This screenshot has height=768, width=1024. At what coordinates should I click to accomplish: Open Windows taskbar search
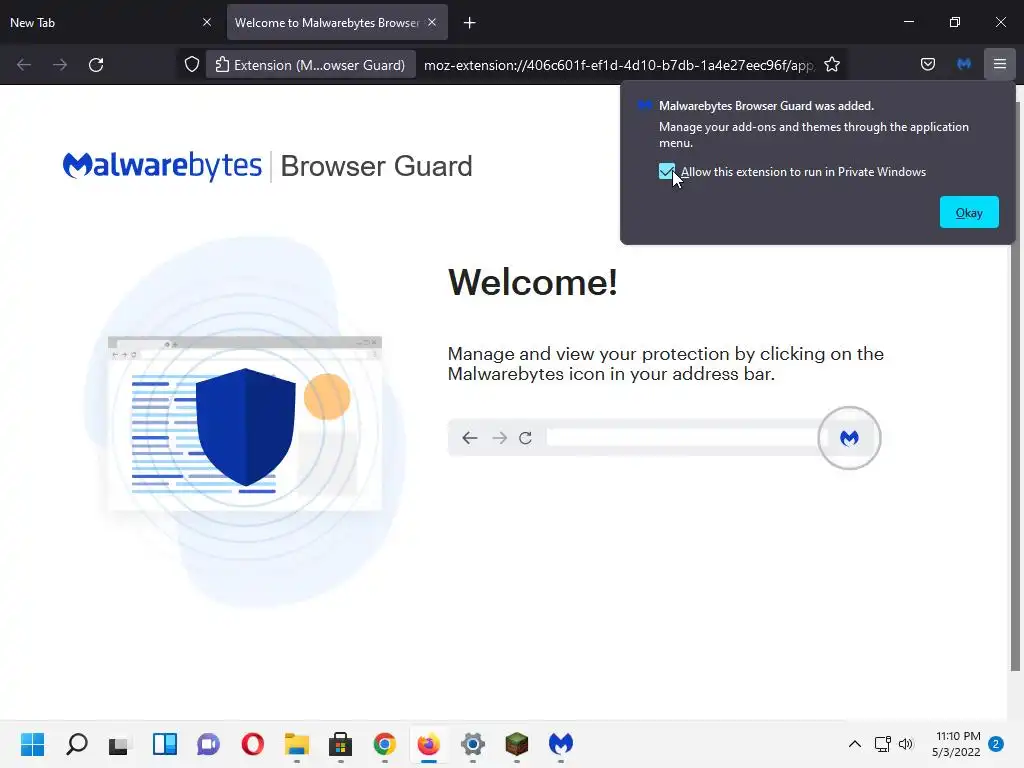coord(77,744)
